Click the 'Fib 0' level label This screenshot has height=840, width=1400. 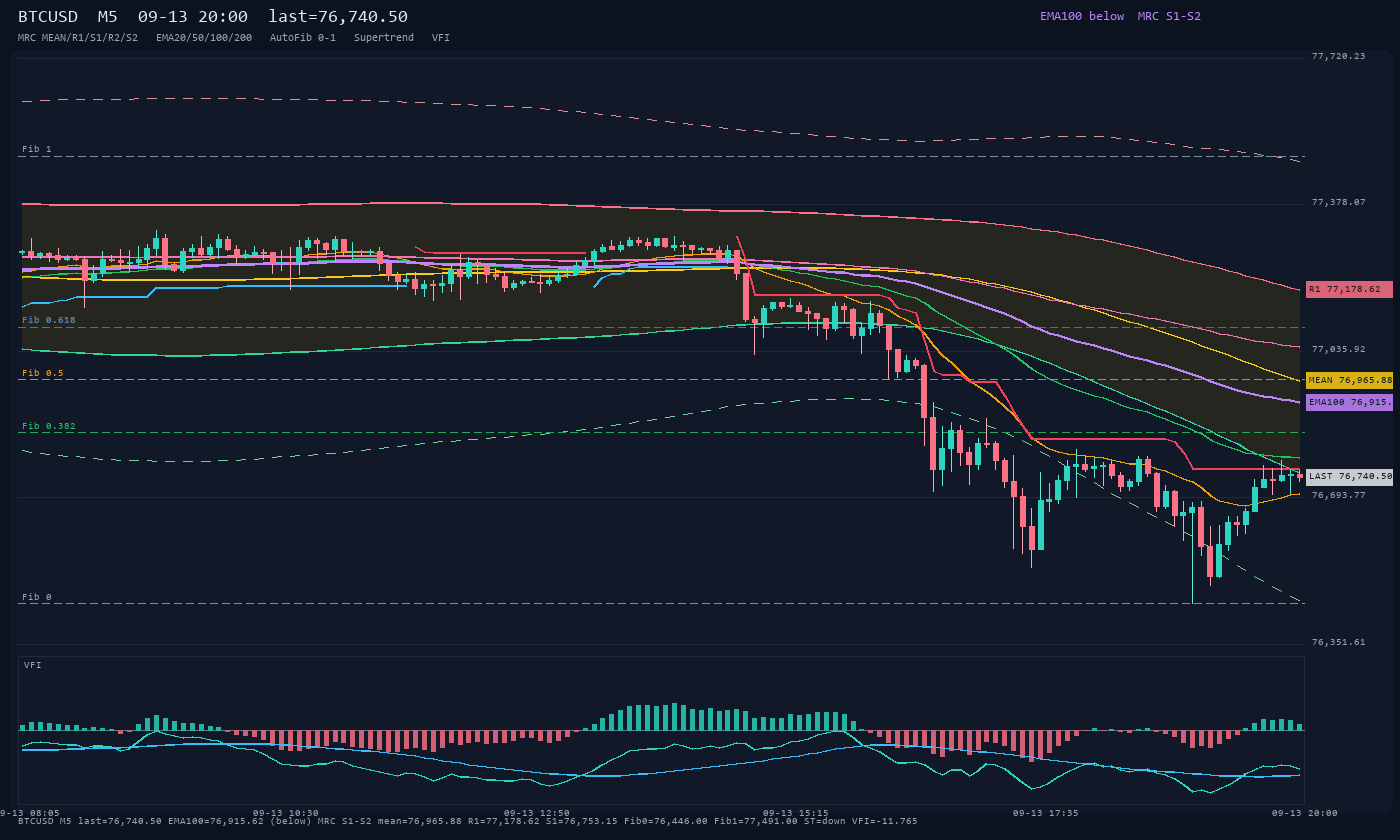click(x=37, y=597)
